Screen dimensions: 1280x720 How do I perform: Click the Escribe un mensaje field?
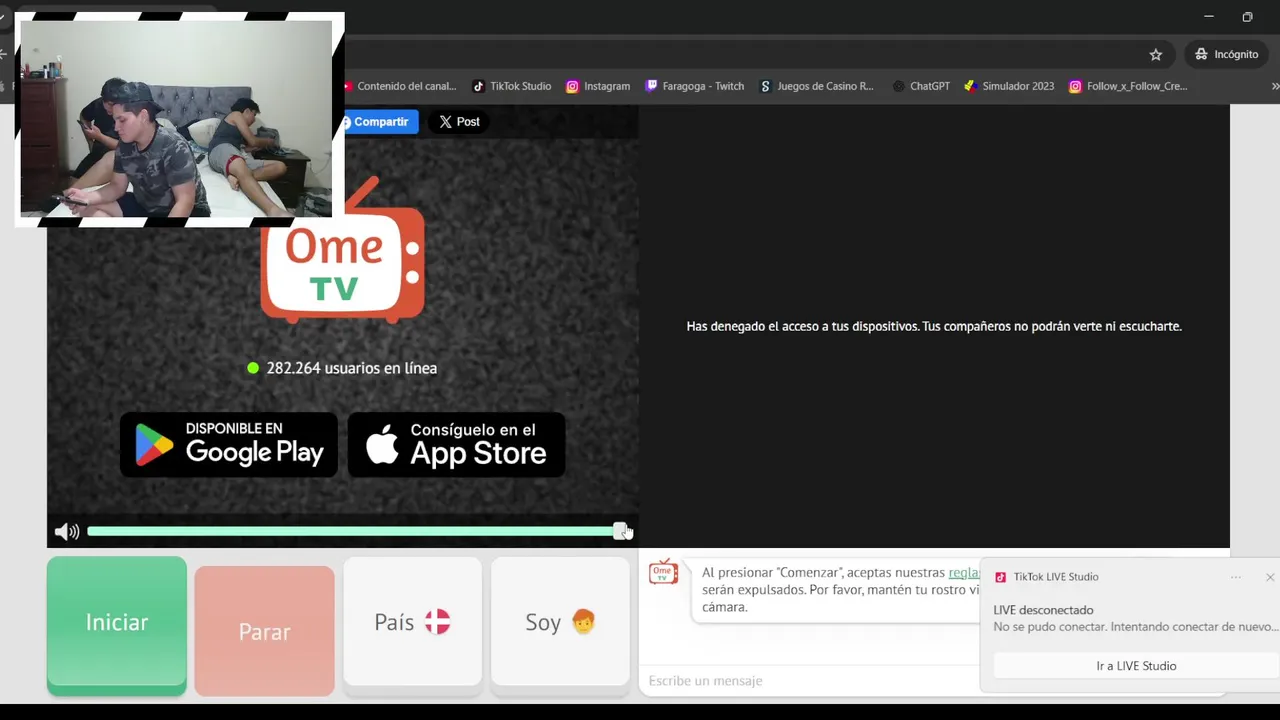tap(810, 681)
